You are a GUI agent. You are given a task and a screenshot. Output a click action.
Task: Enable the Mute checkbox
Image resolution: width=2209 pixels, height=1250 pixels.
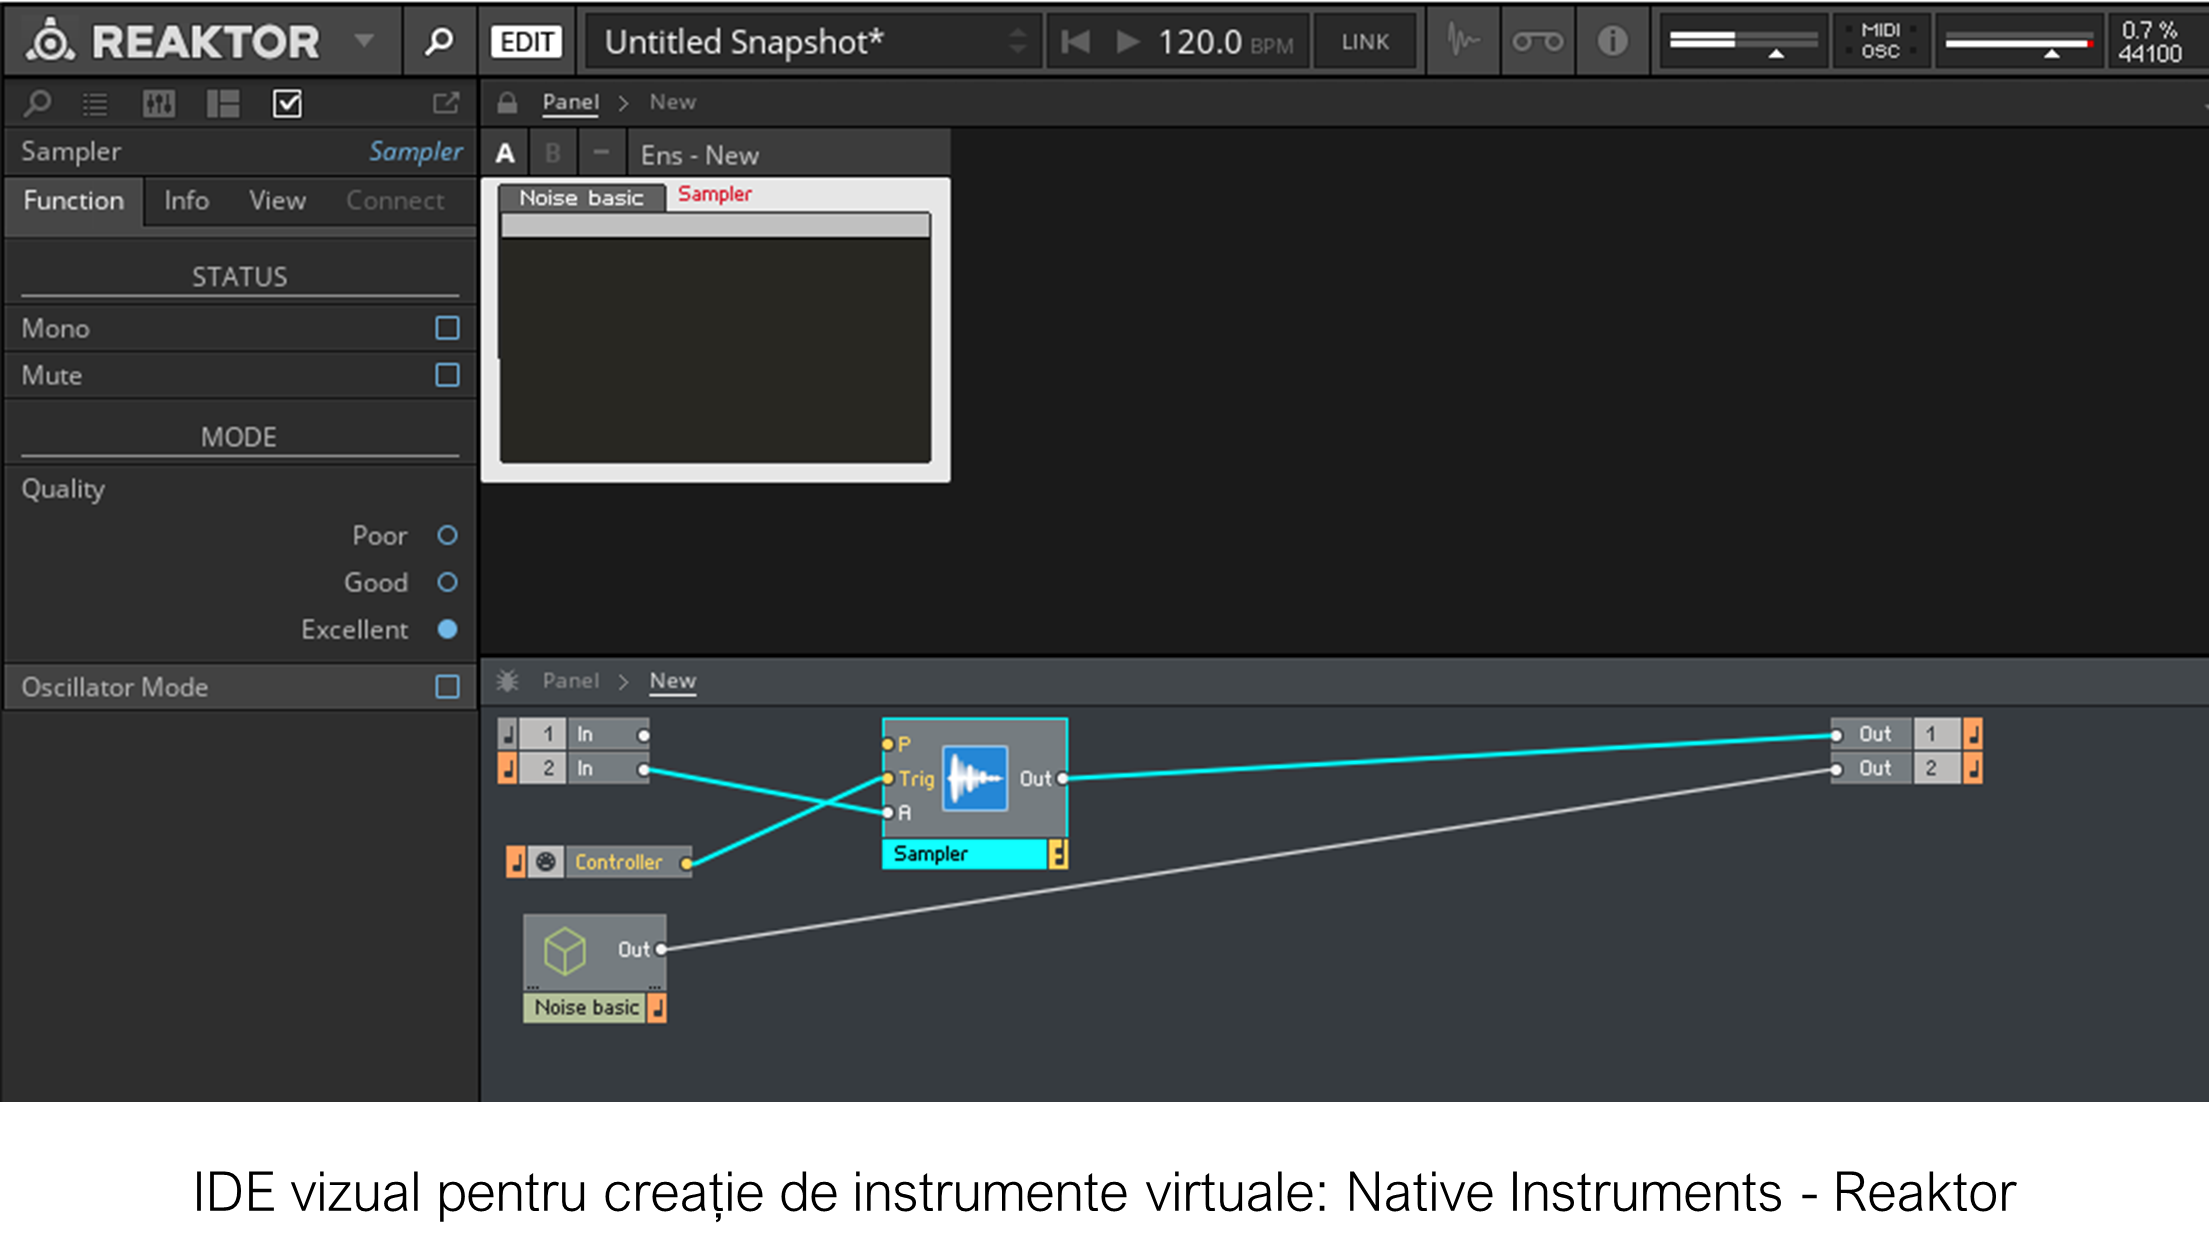pos(447,375)
